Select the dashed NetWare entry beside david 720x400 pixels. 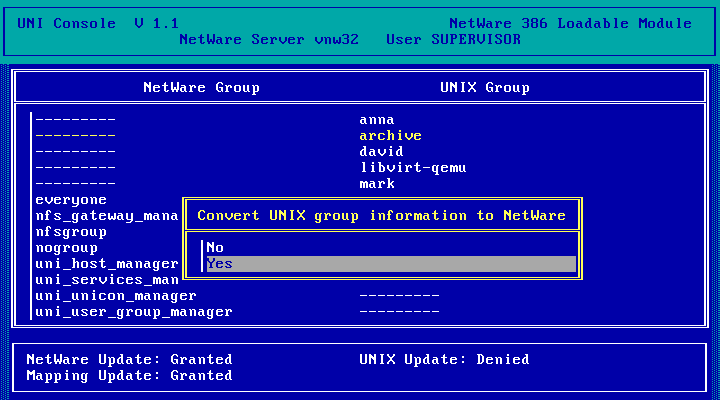point(75,152)
